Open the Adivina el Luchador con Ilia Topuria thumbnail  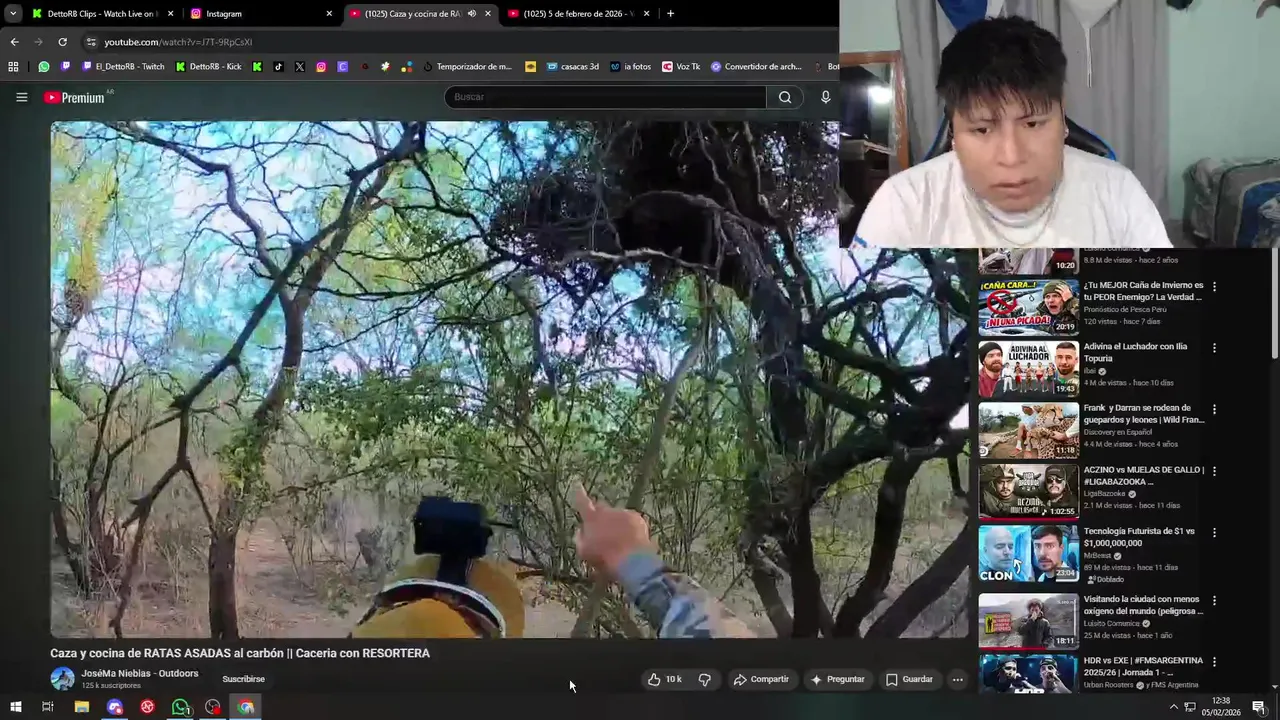1028,369
